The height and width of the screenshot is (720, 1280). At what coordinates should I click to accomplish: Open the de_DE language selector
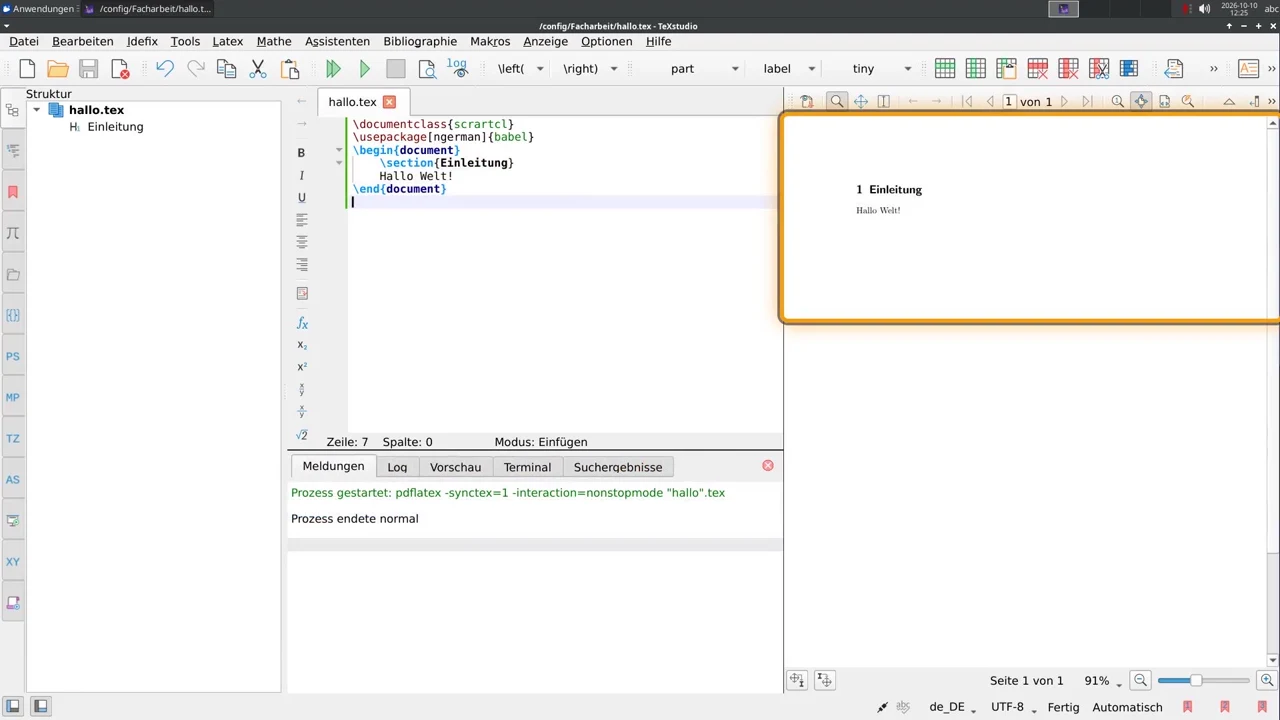coord(952,707)
